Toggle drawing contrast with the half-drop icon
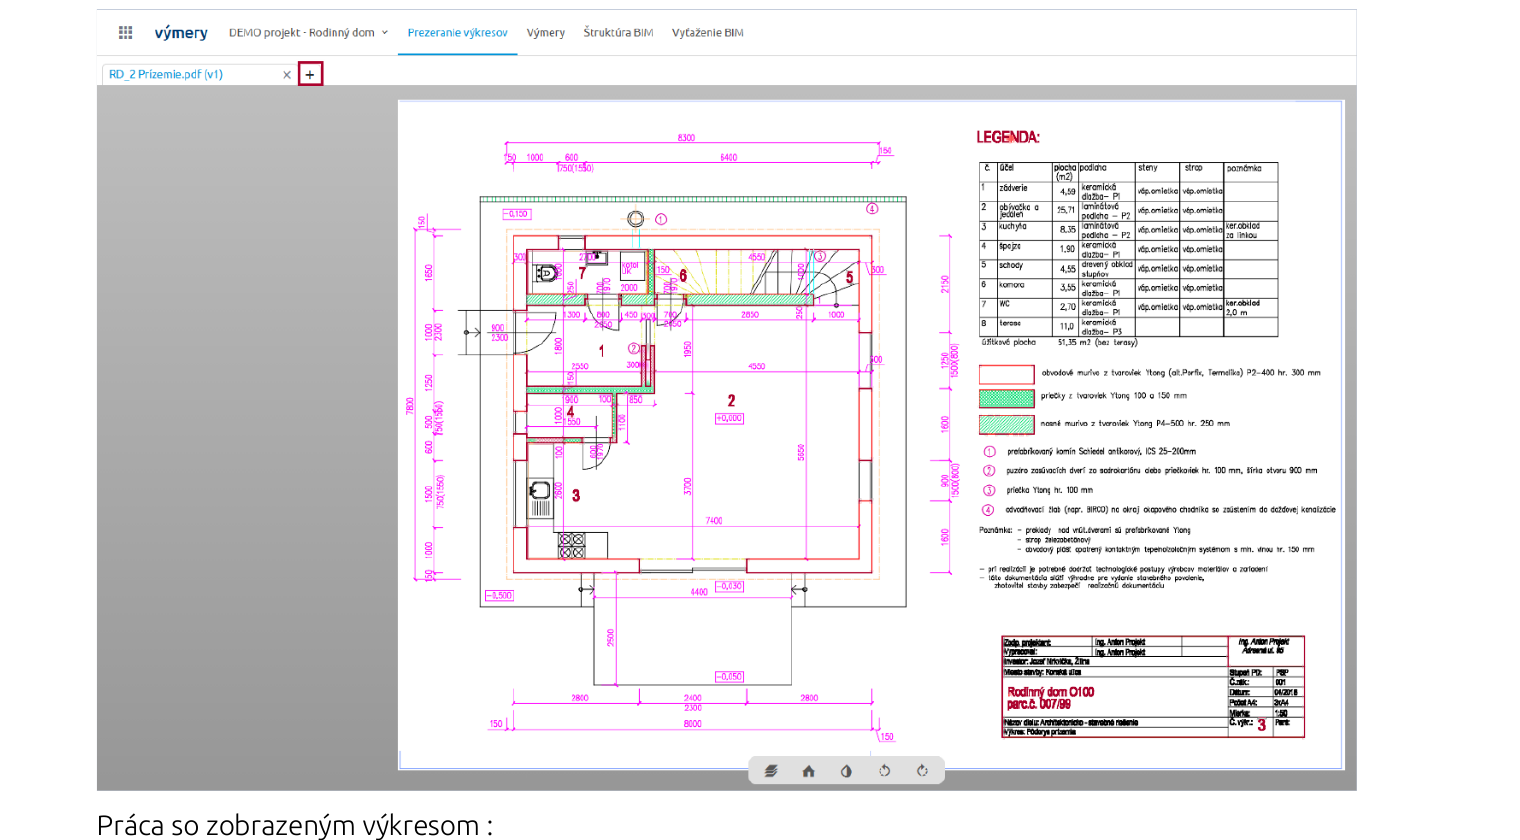This screenshot has height=840, width=1520. (846, 771)
